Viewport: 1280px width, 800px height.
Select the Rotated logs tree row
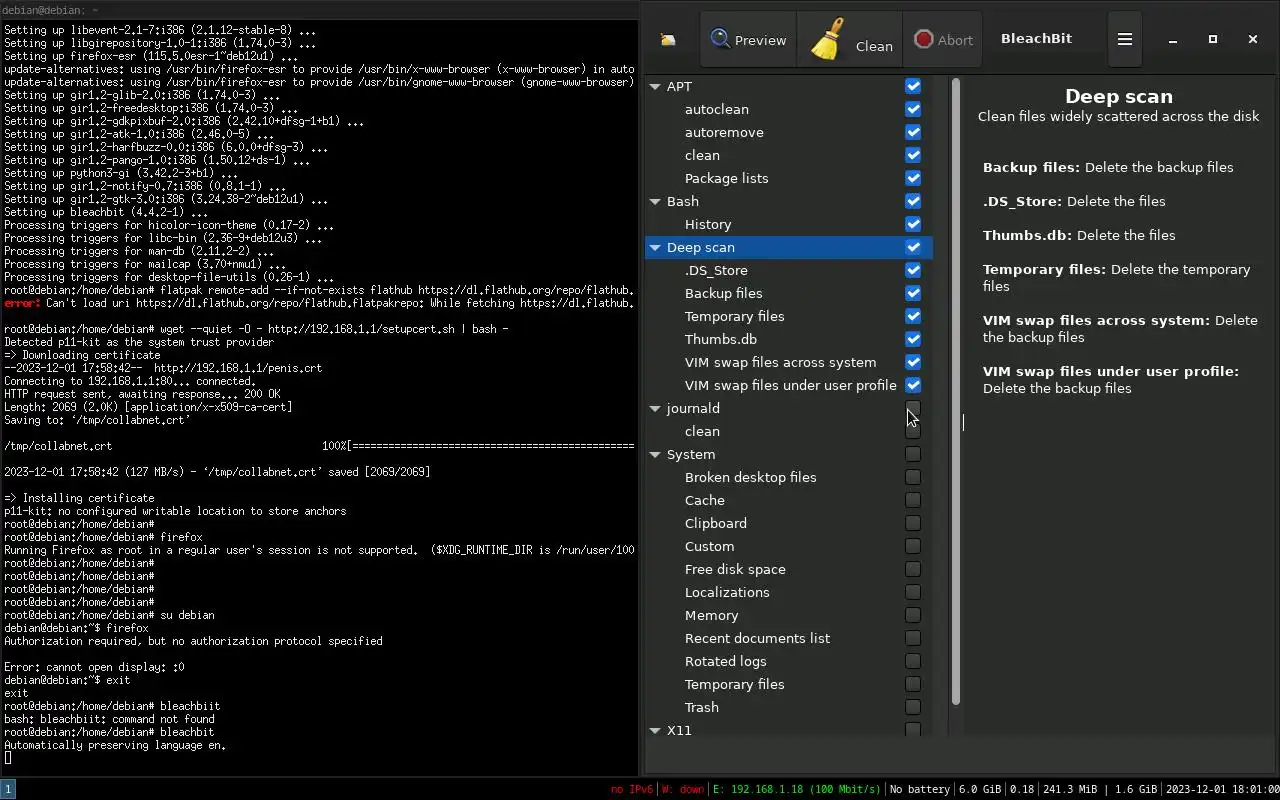click(x=789, y=661)
